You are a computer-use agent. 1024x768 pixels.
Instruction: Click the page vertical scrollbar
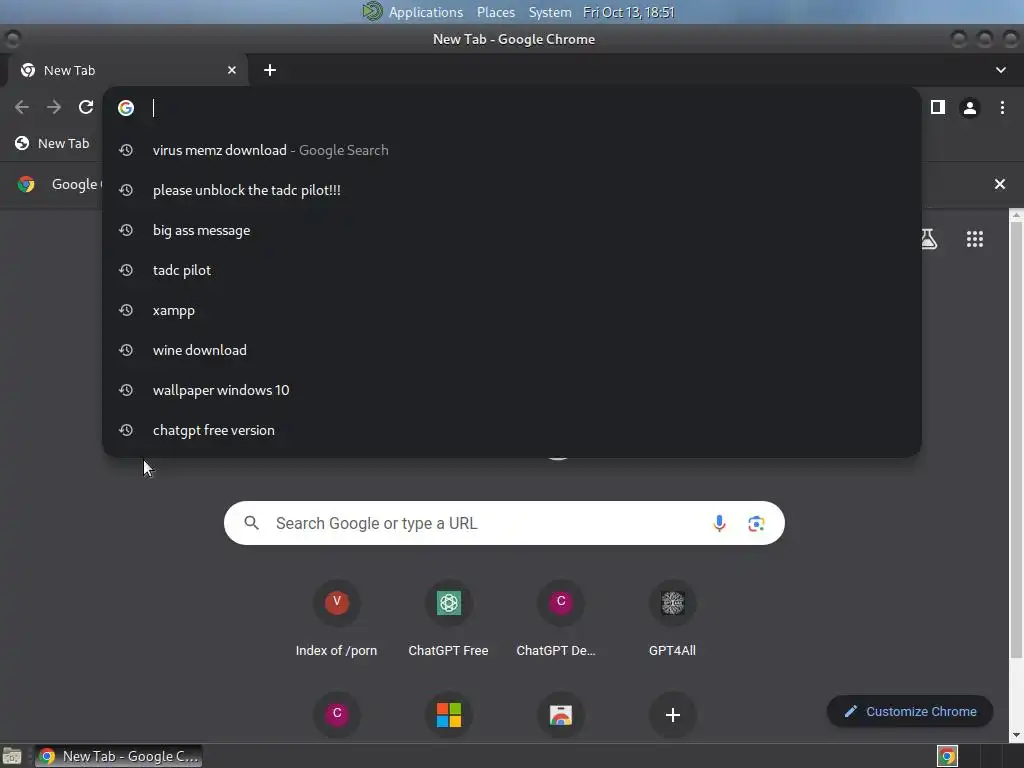pyautogui.click(x=1016, y=441)
